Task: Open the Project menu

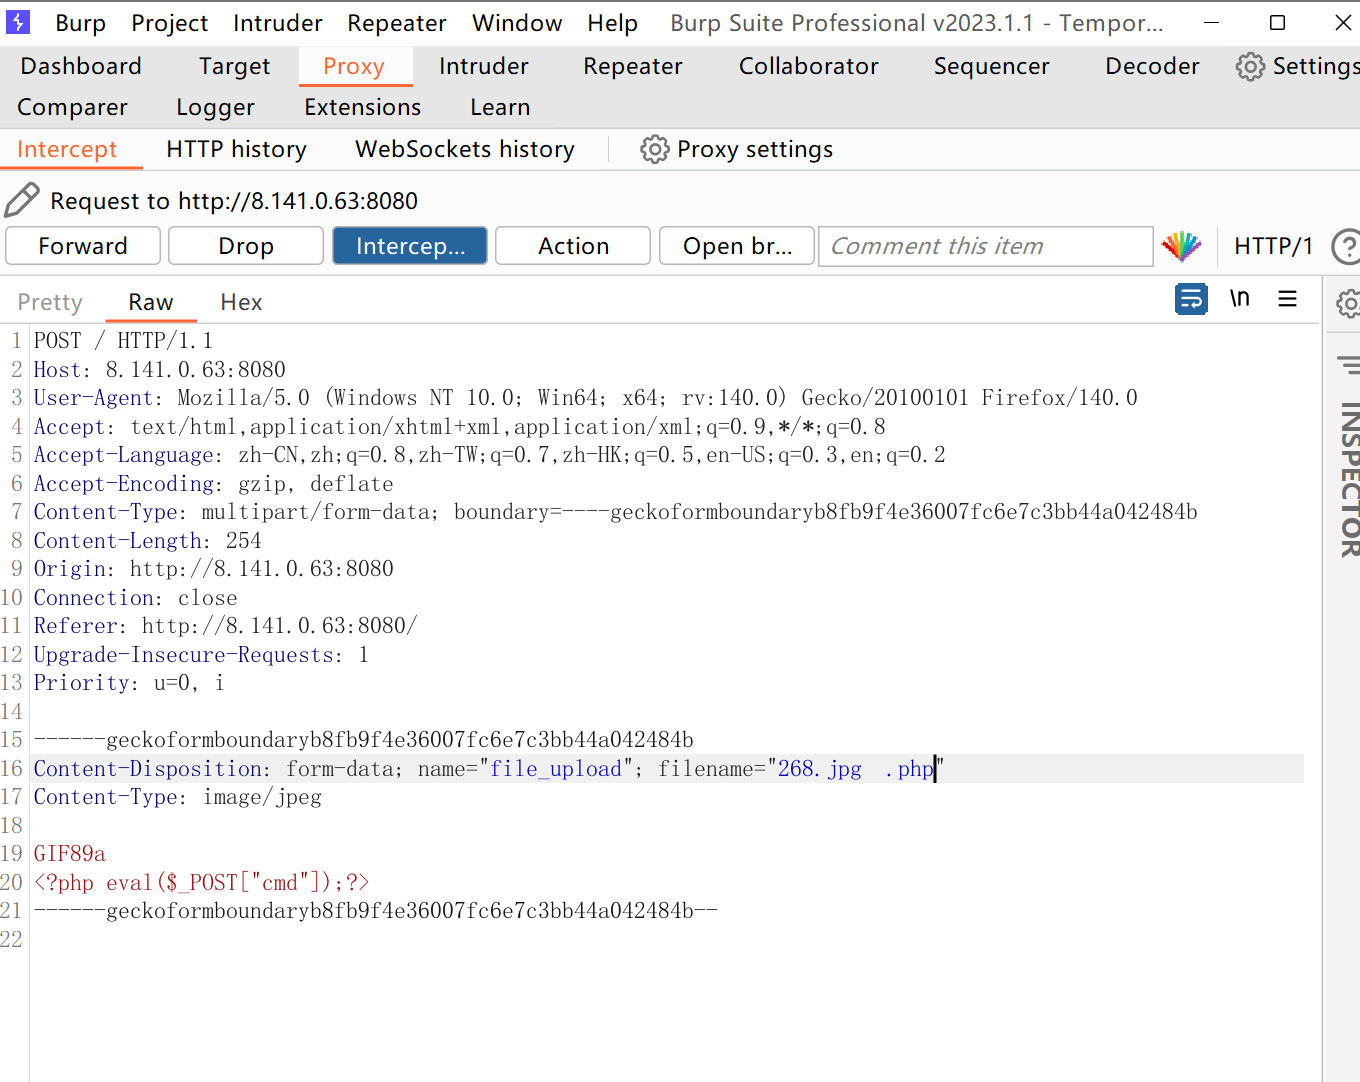Action: 169,23
